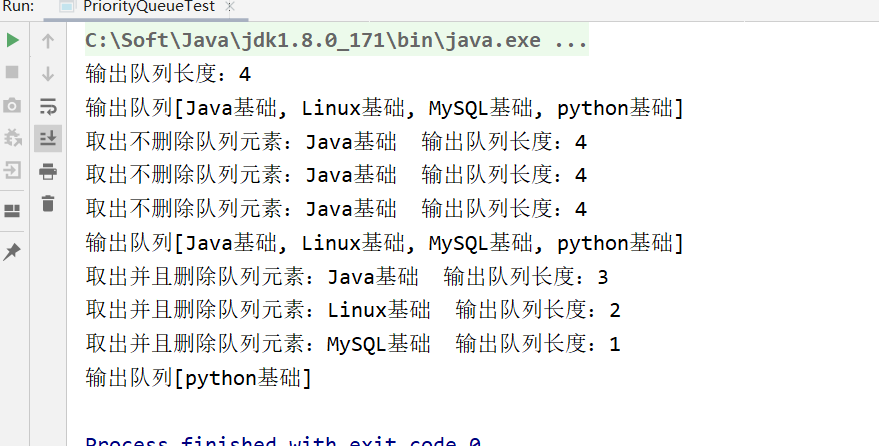Click the first '取出不删除队列元素: Java基础' line
This screenshot has width=879, height=446.
coord(336,142)
